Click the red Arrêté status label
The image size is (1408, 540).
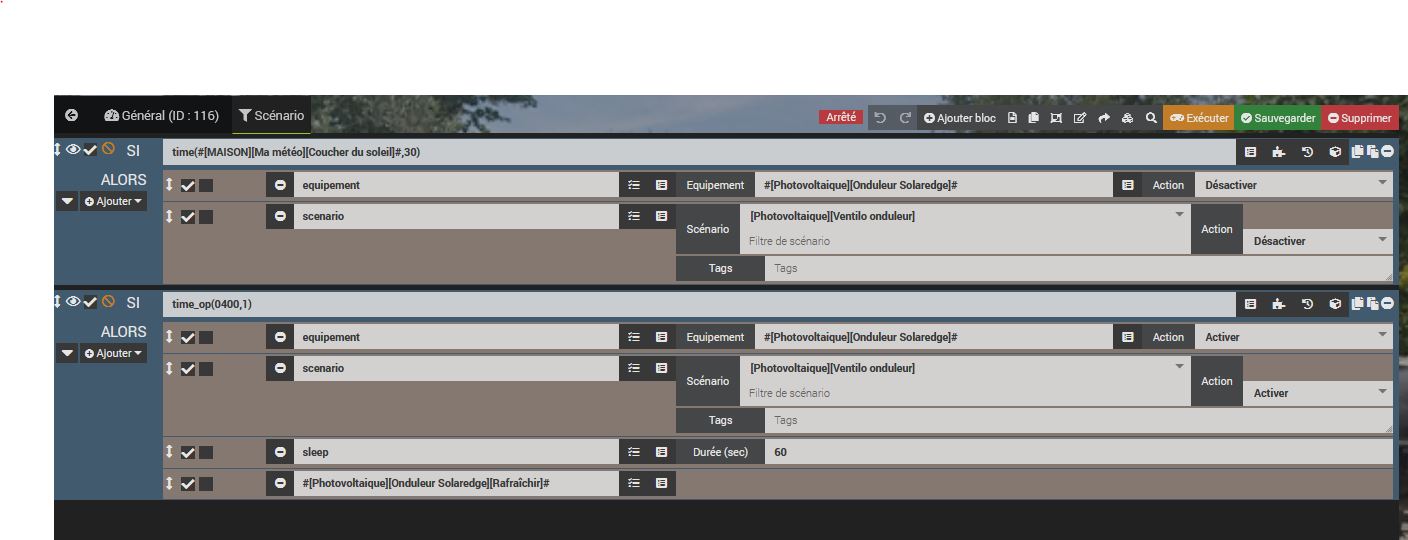pos(840,117)
